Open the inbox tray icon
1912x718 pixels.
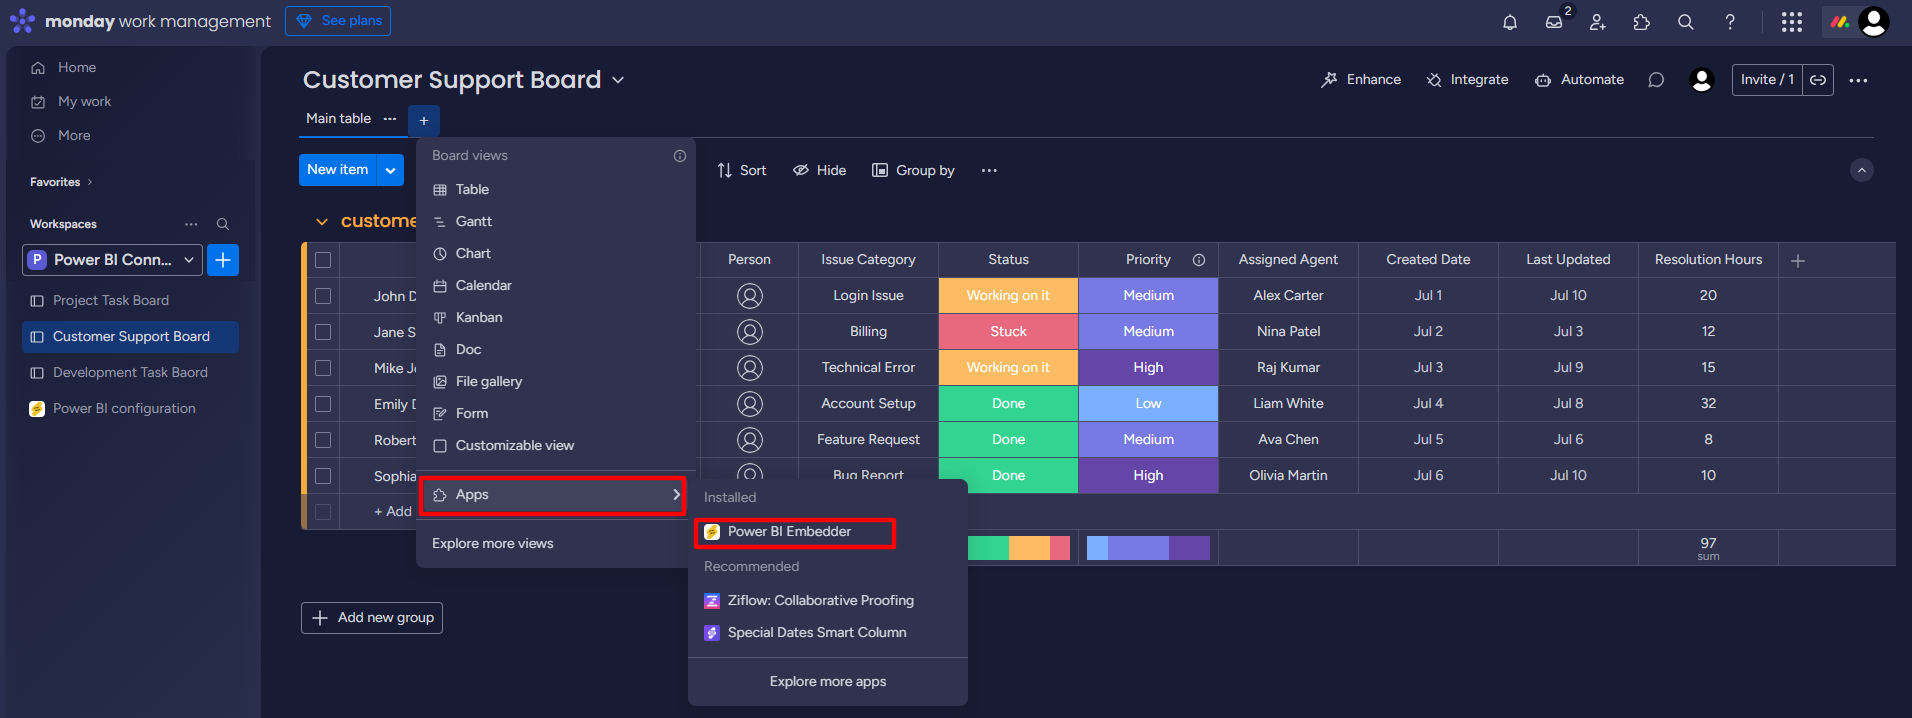click(1554, 22)
